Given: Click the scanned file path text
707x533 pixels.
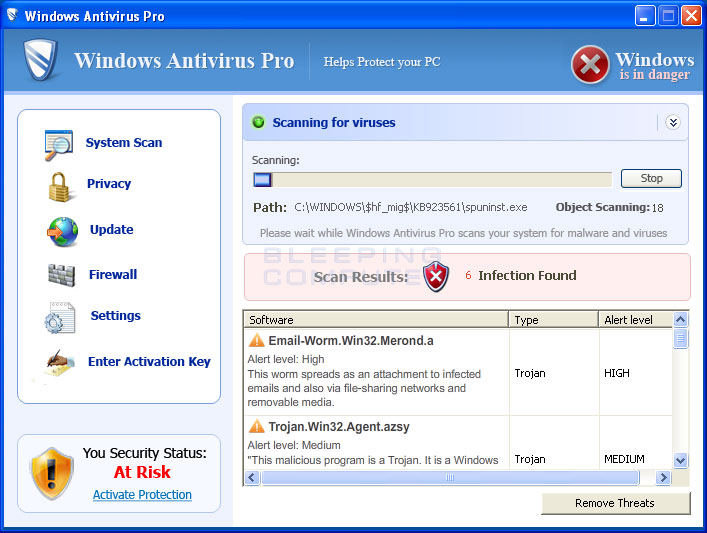Looking at the screenshot, I should pos(411,207).
